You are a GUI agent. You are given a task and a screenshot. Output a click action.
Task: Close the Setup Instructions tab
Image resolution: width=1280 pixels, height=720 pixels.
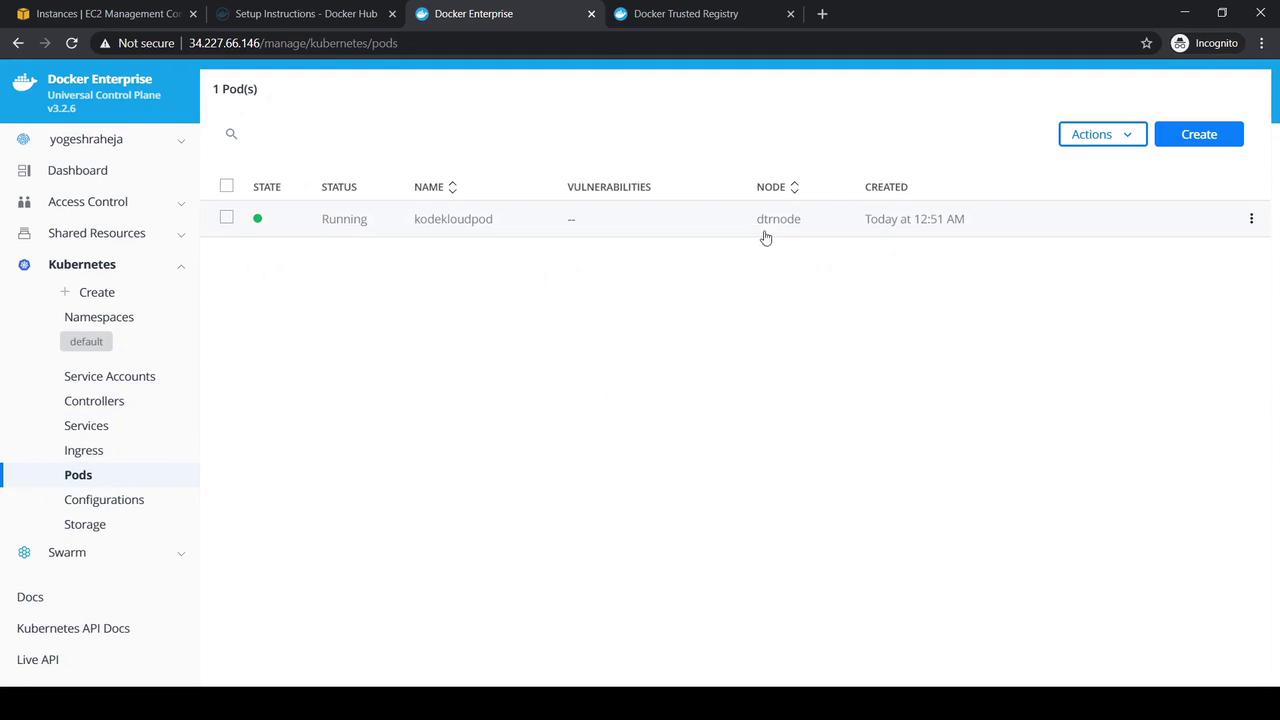click(392, 14)
